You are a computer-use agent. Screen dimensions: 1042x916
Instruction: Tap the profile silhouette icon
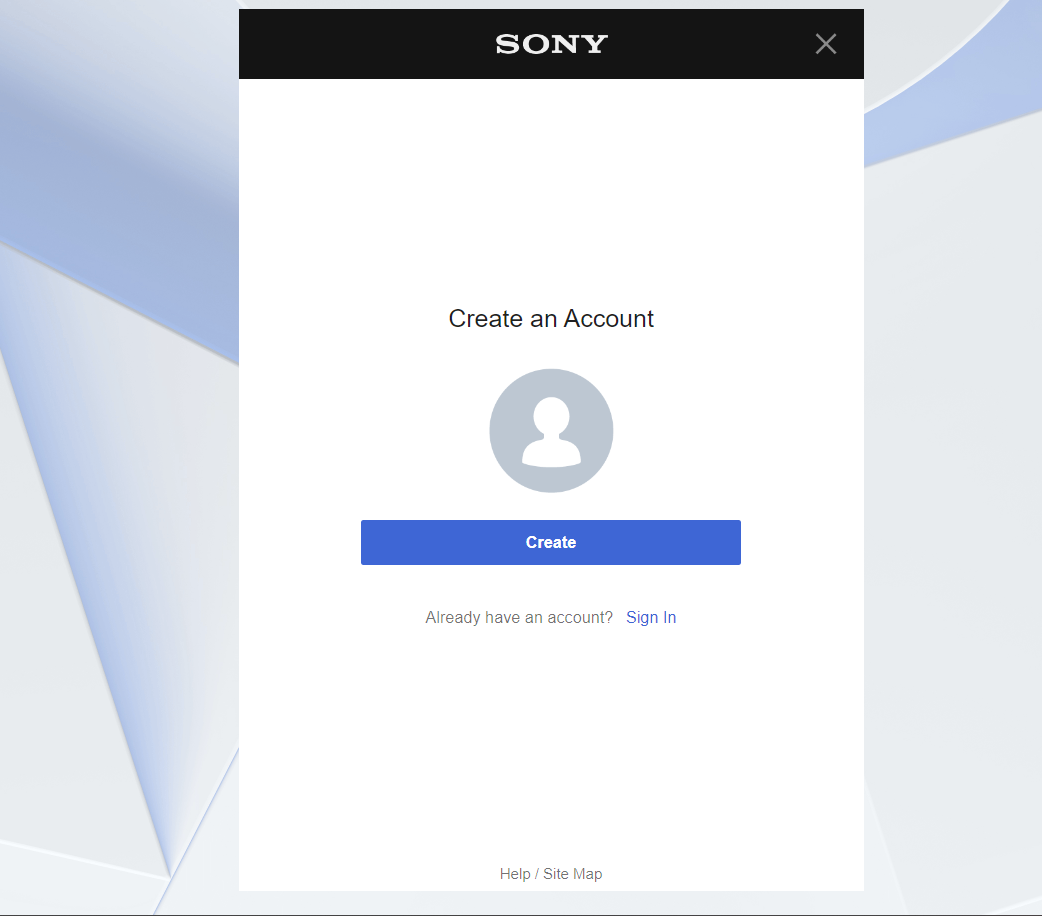(x=551, y=430)
